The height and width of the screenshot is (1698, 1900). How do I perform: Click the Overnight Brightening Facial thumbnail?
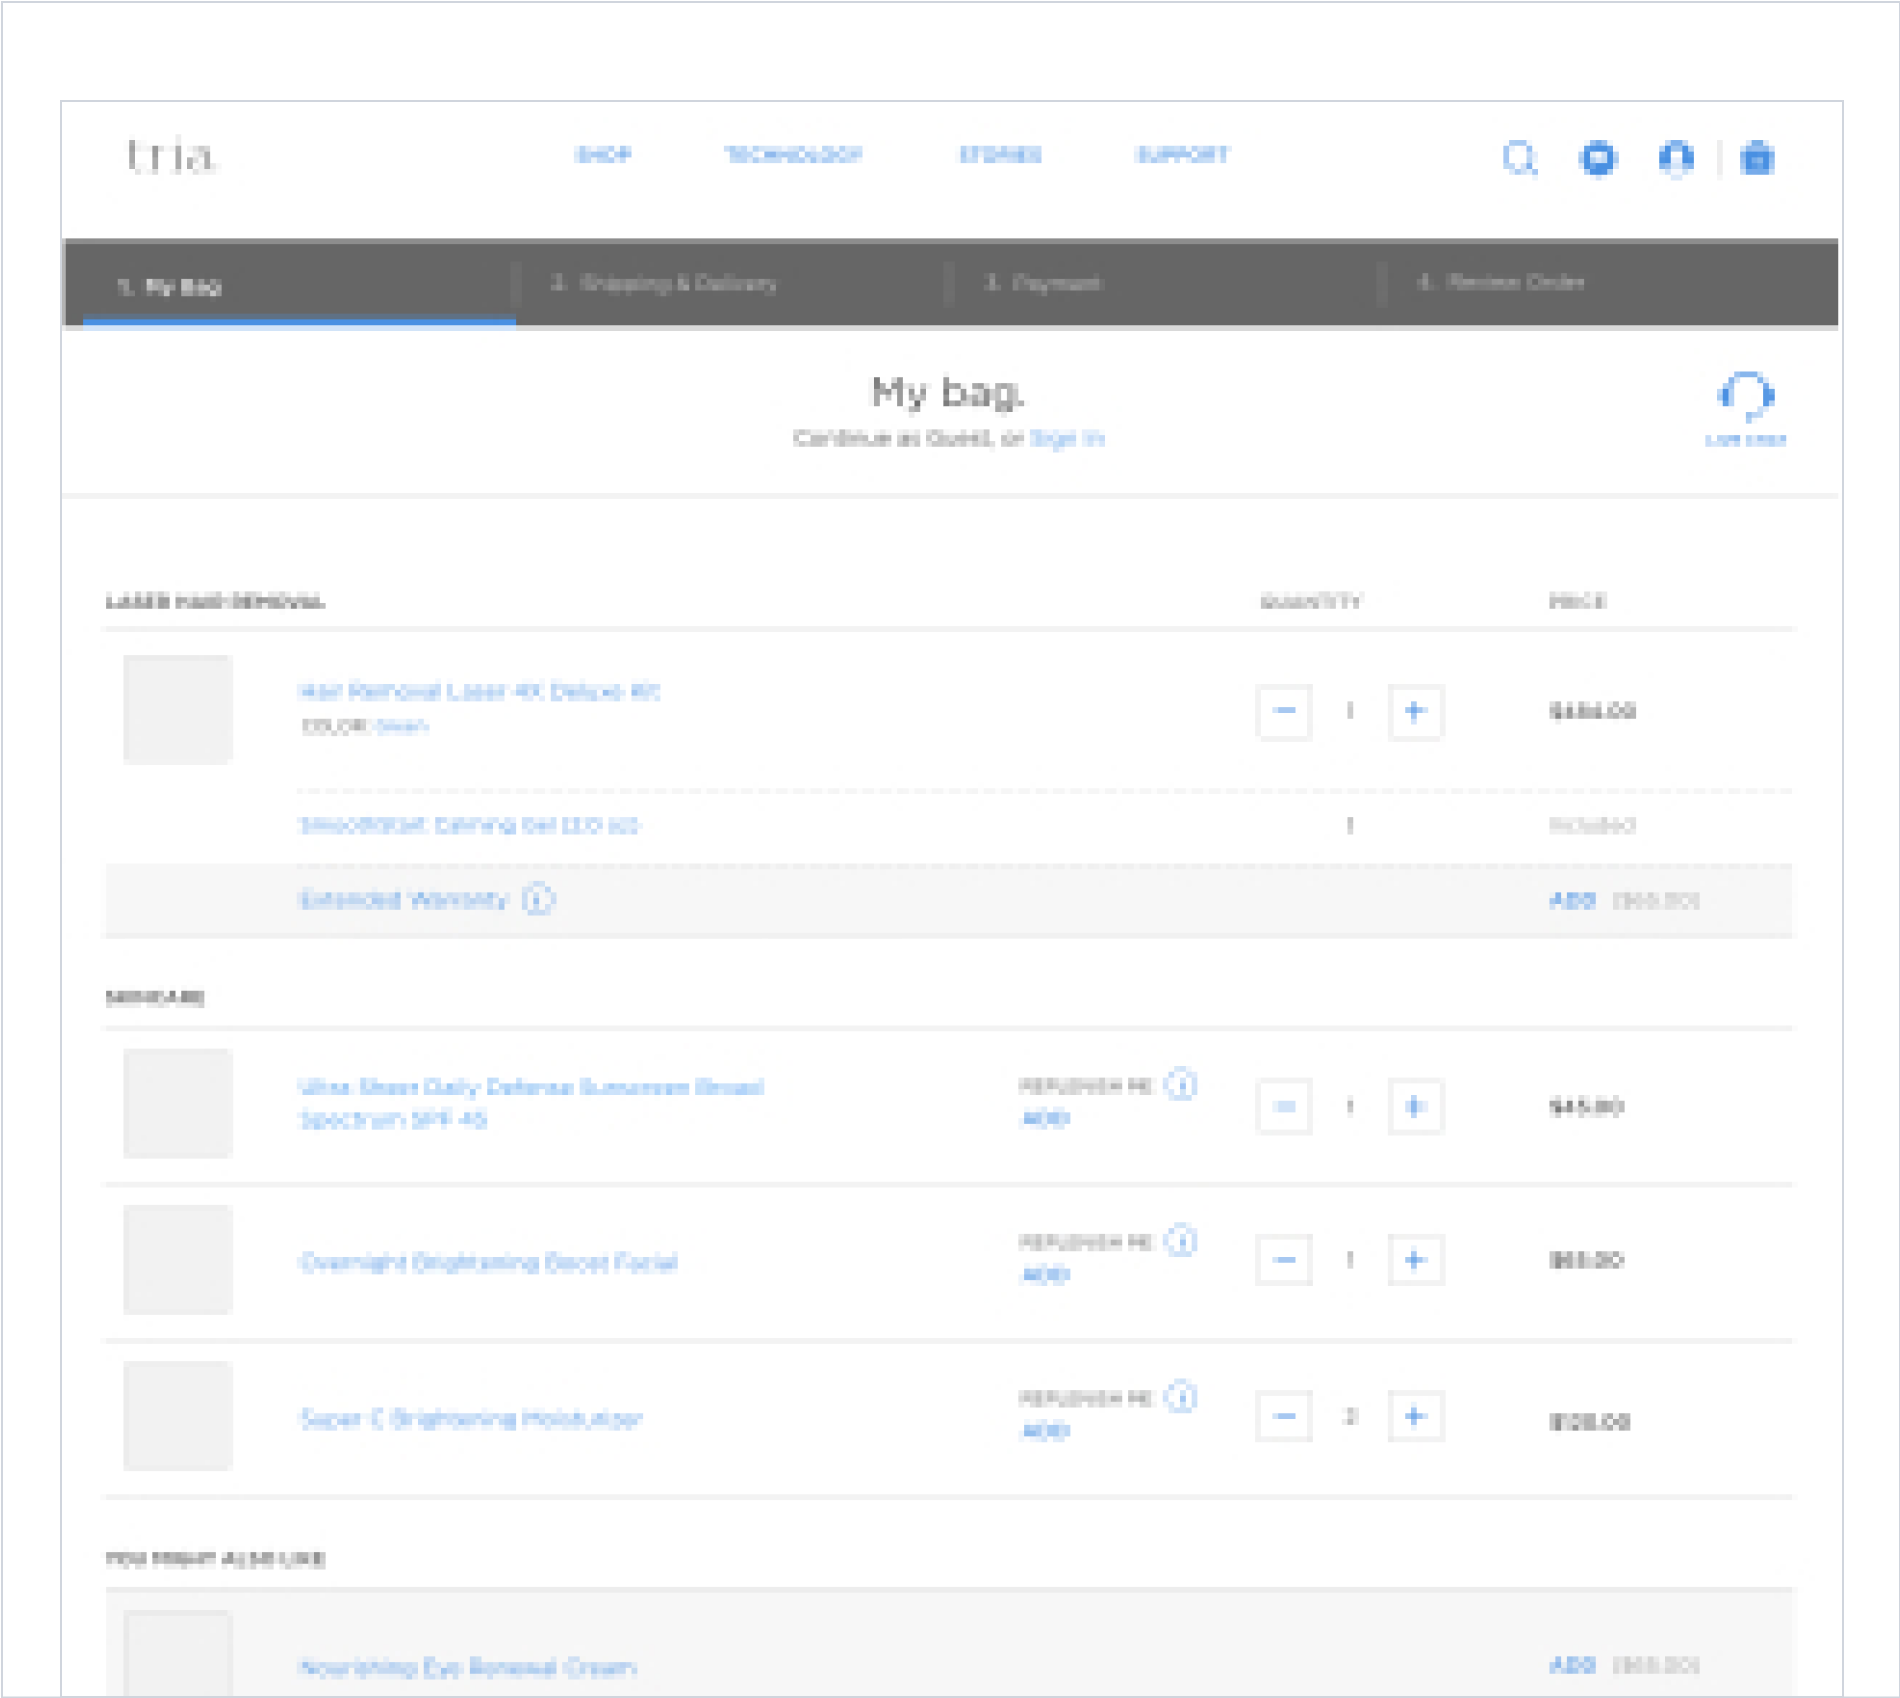[x=178, y=1259]
